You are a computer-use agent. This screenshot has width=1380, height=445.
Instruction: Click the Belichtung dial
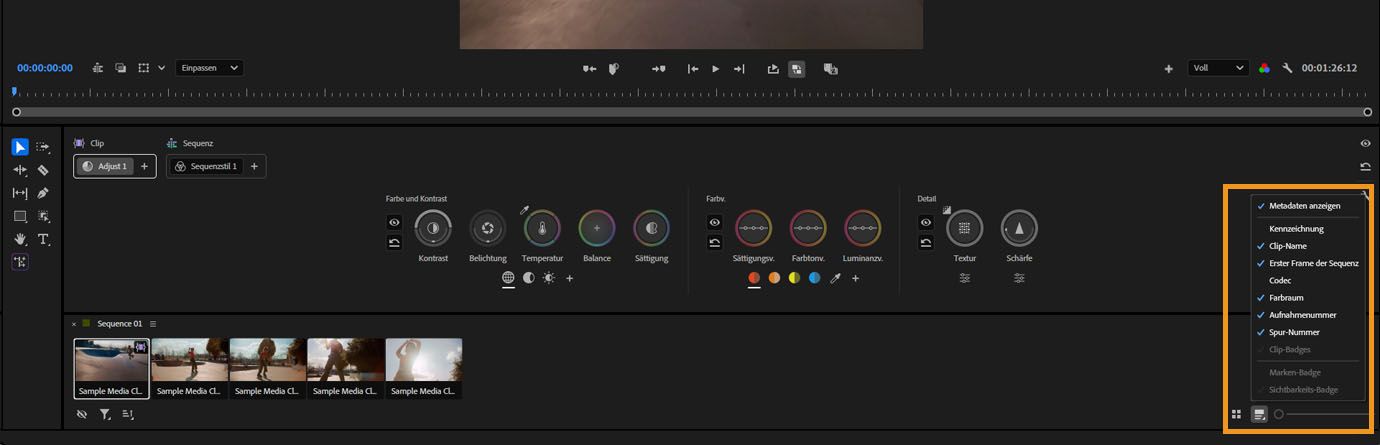[x=488, y=228]
